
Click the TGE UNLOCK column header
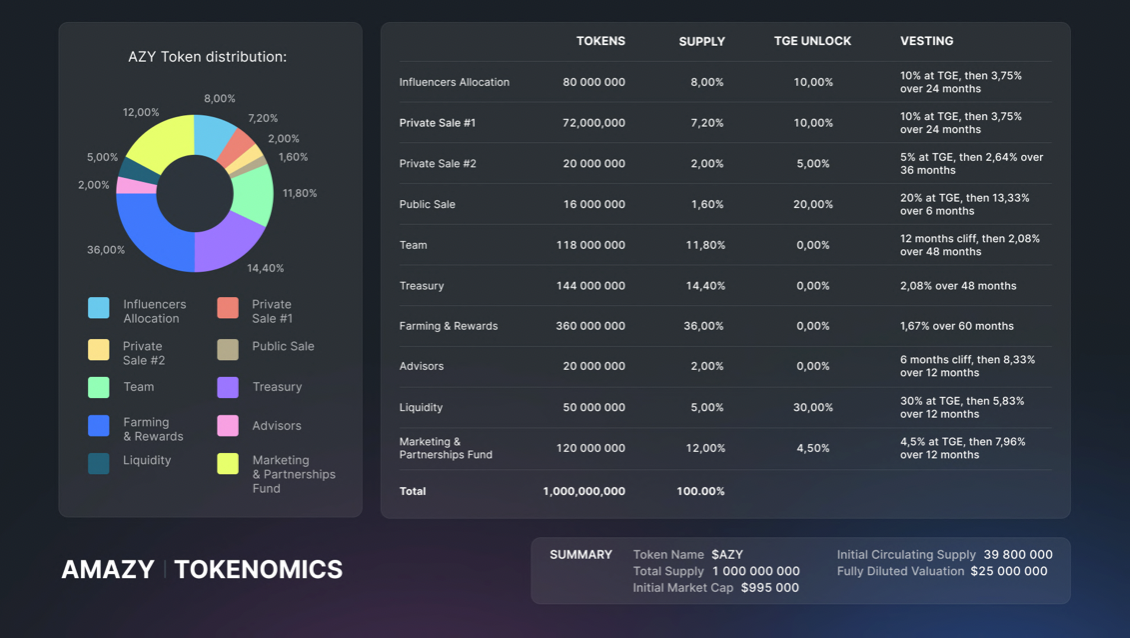812,41
